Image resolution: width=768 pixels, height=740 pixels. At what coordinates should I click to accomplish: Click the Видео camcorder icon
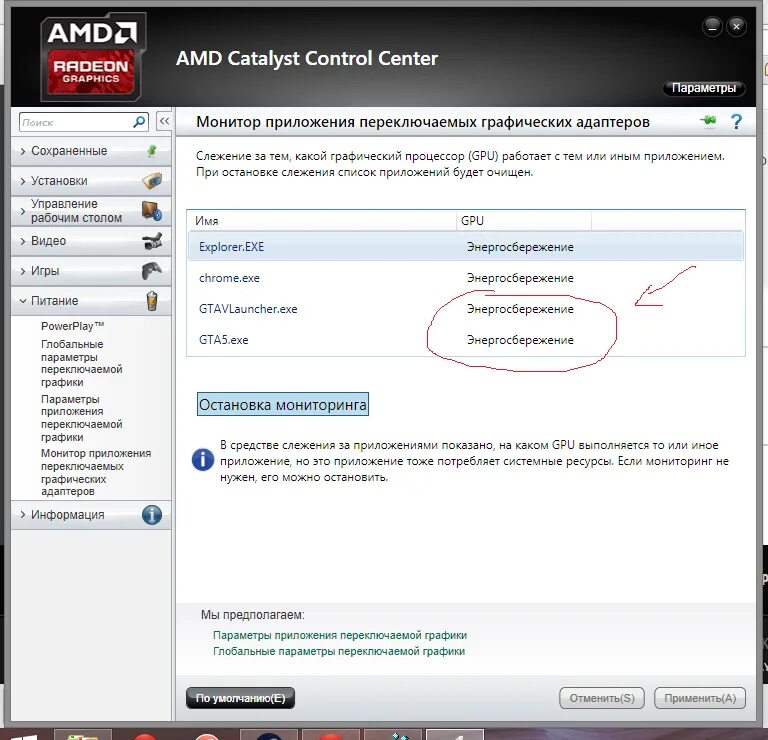[x=152, y=240]
